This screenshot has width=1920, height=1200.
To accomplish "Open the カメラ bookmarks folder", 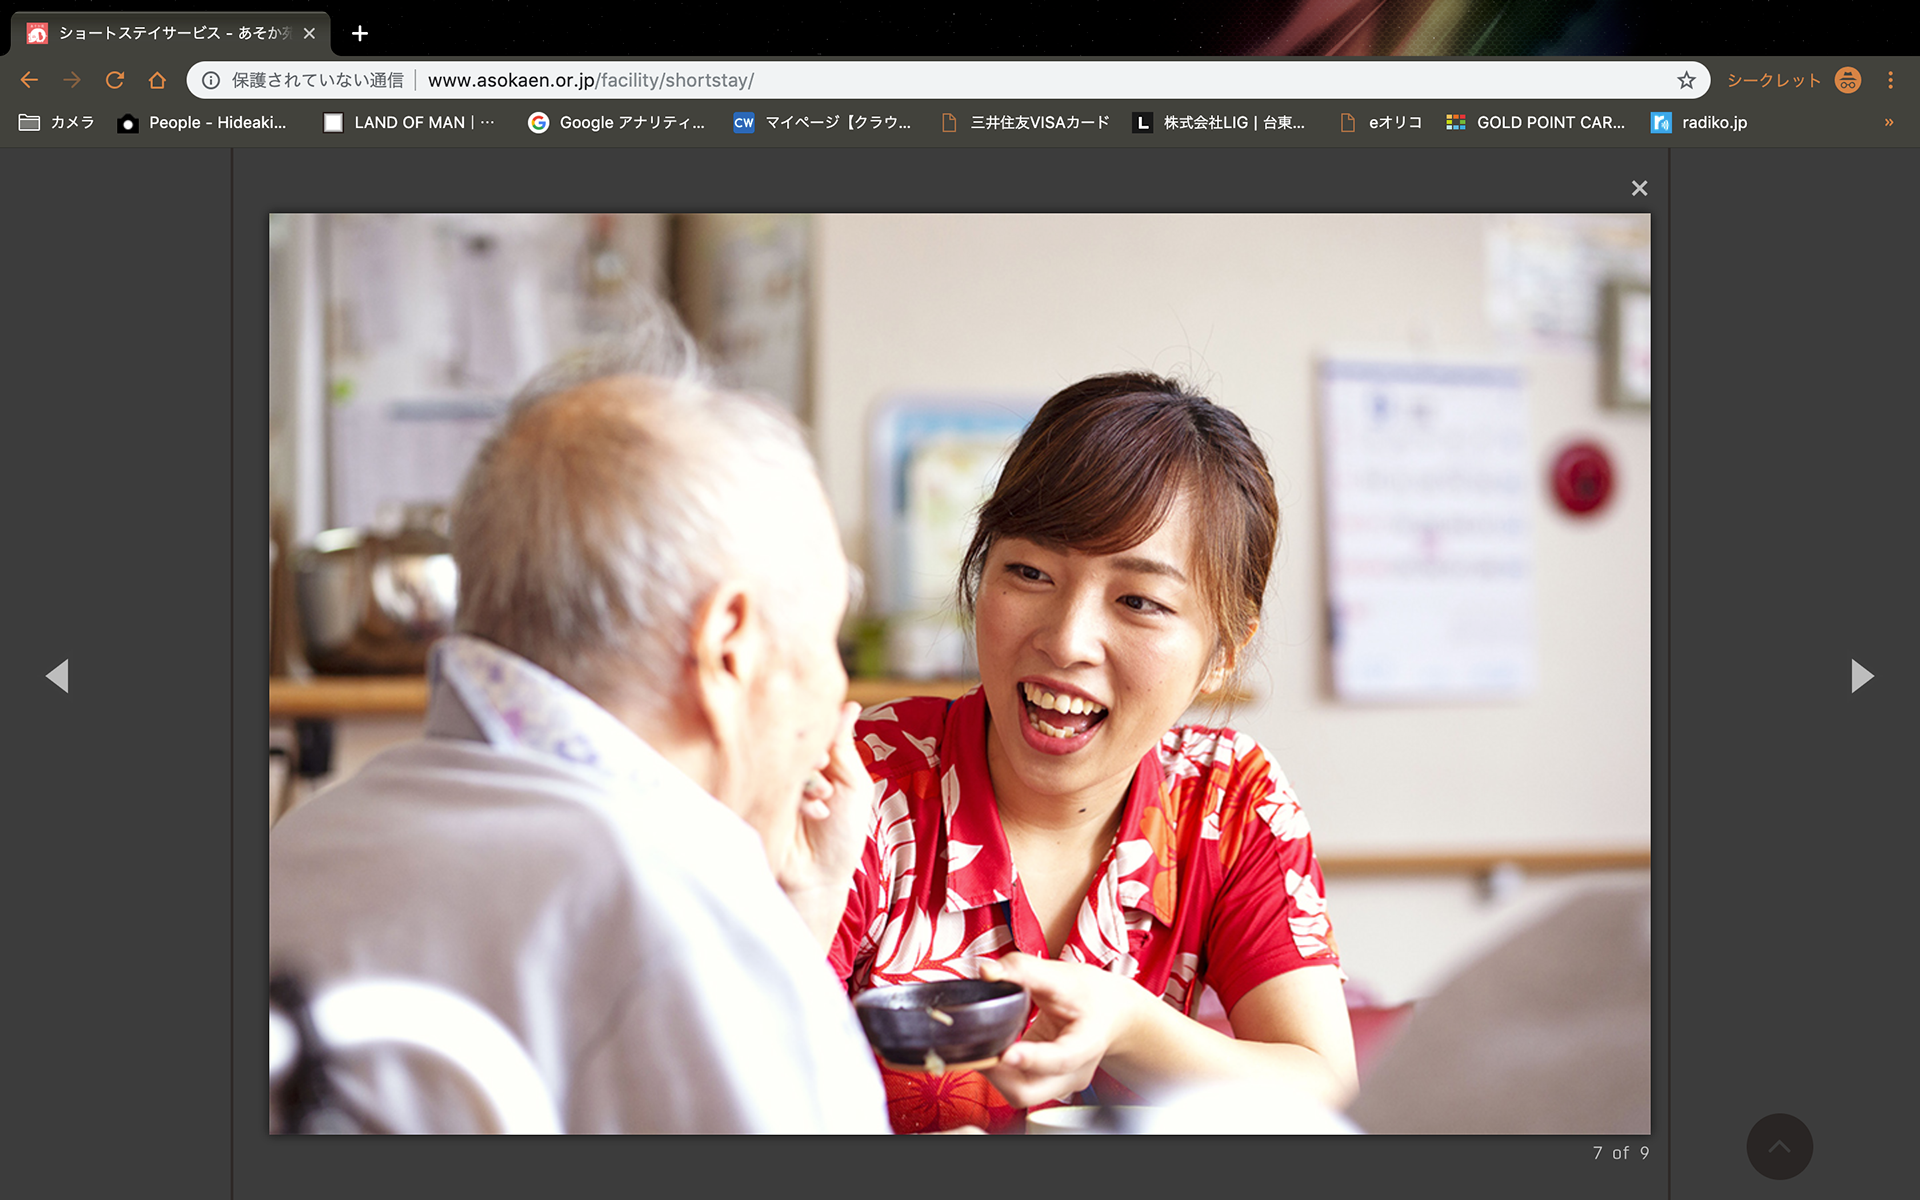I will coord(57,122).
